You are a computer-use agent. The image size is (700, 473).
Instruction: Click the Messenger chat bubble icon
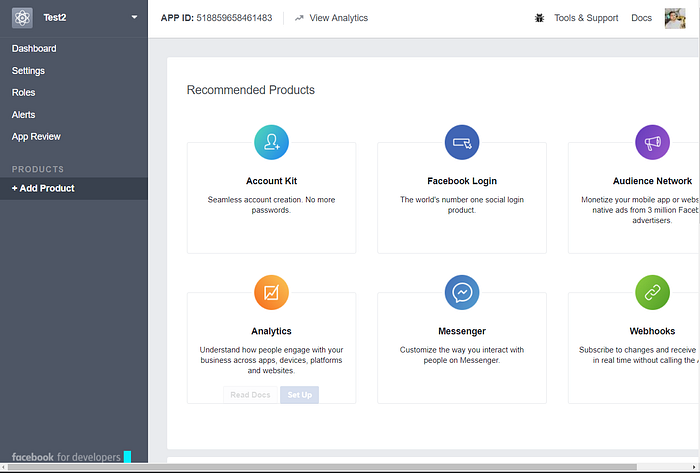(x=462, y=292)
